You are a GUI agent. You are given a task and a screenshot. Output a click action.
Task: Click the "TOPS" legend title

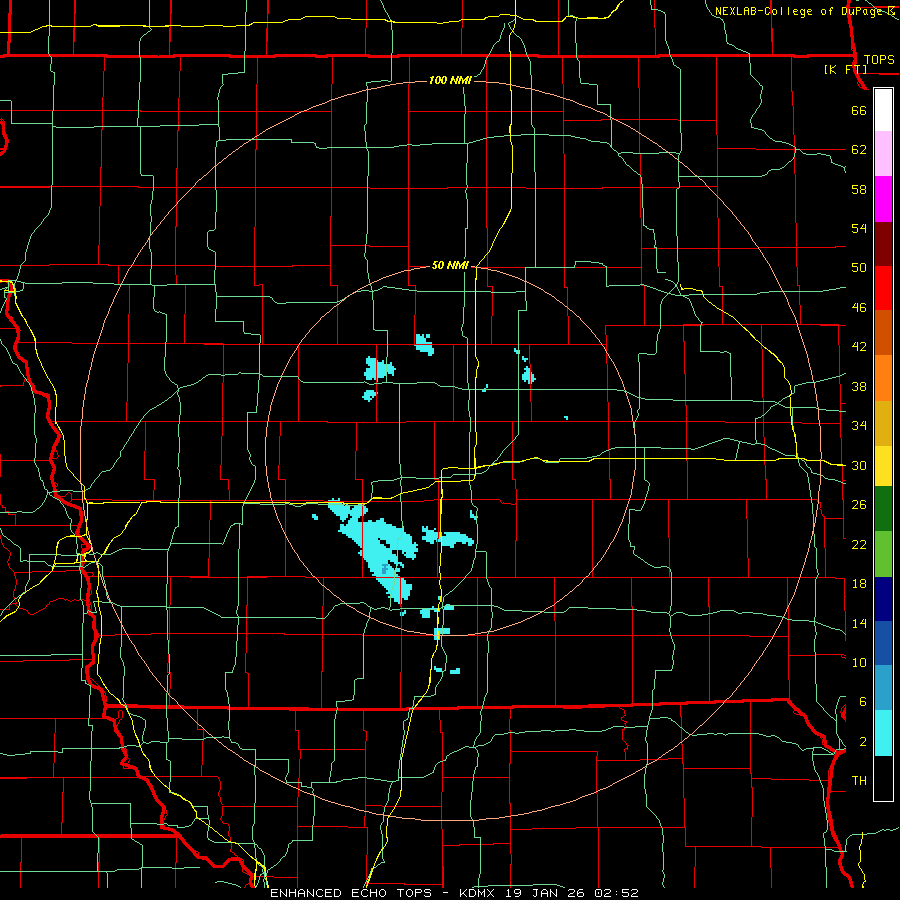pos(879,60)
